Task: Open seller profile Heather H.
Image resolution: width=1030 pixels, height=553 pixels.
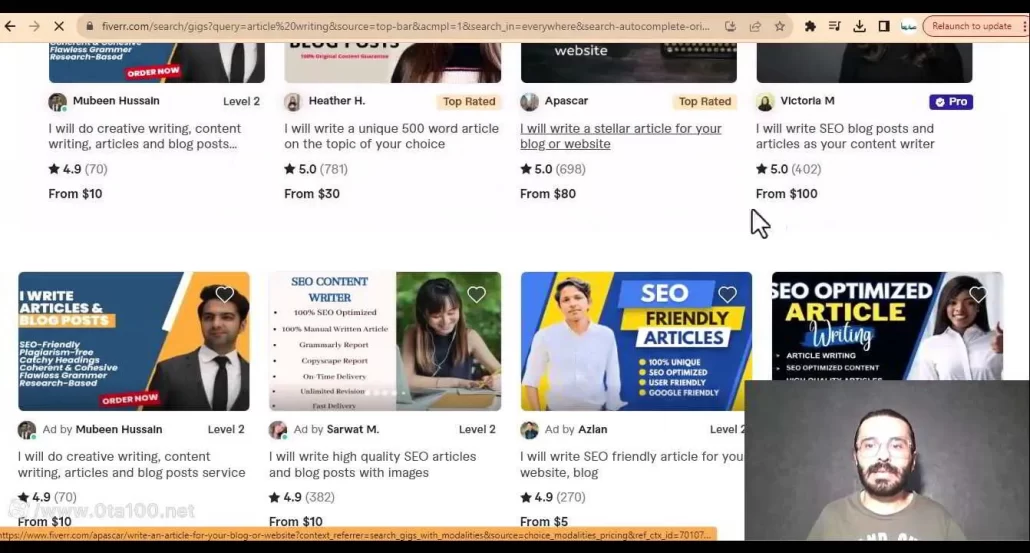Action: click(x=337, y=101)
